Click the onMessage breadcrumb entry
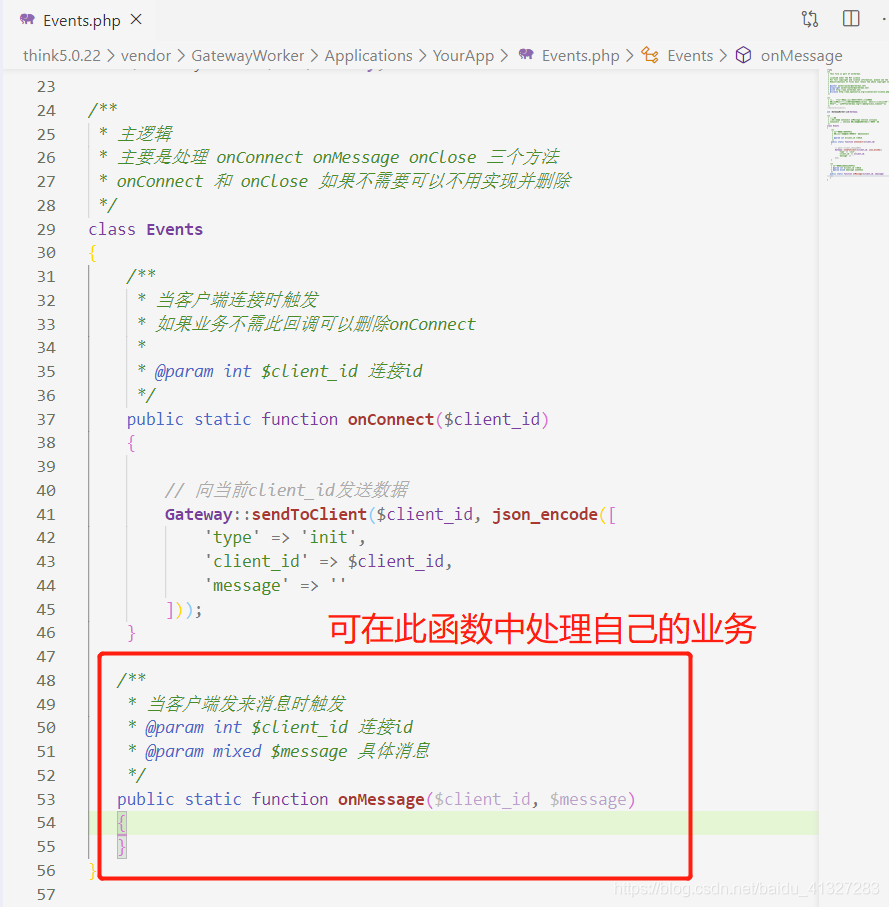 (799, 55)
